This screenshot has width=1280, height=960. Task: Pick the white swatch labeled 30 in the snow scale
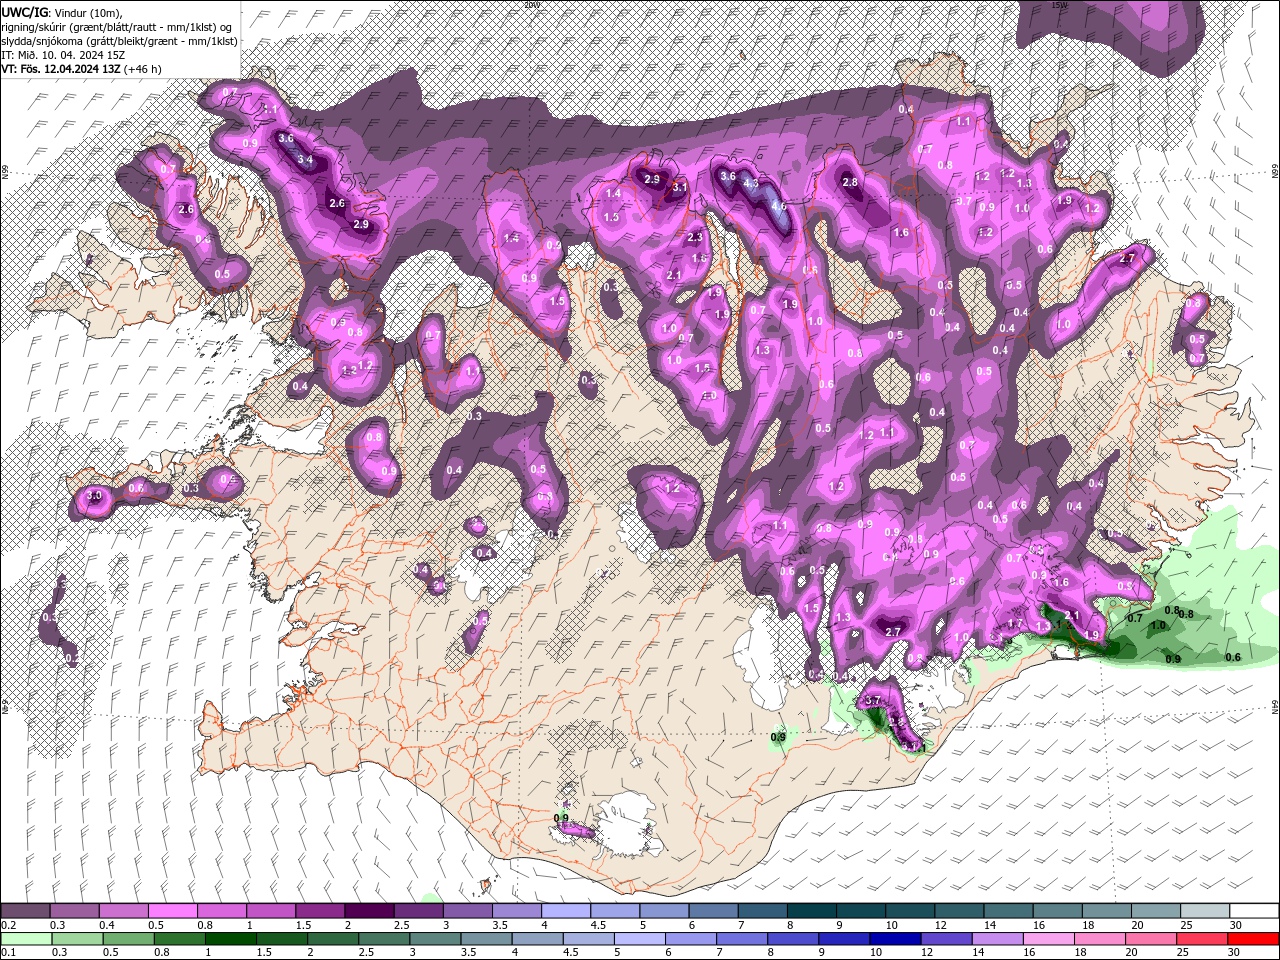pyautogui.click(x=1254, y=911)
